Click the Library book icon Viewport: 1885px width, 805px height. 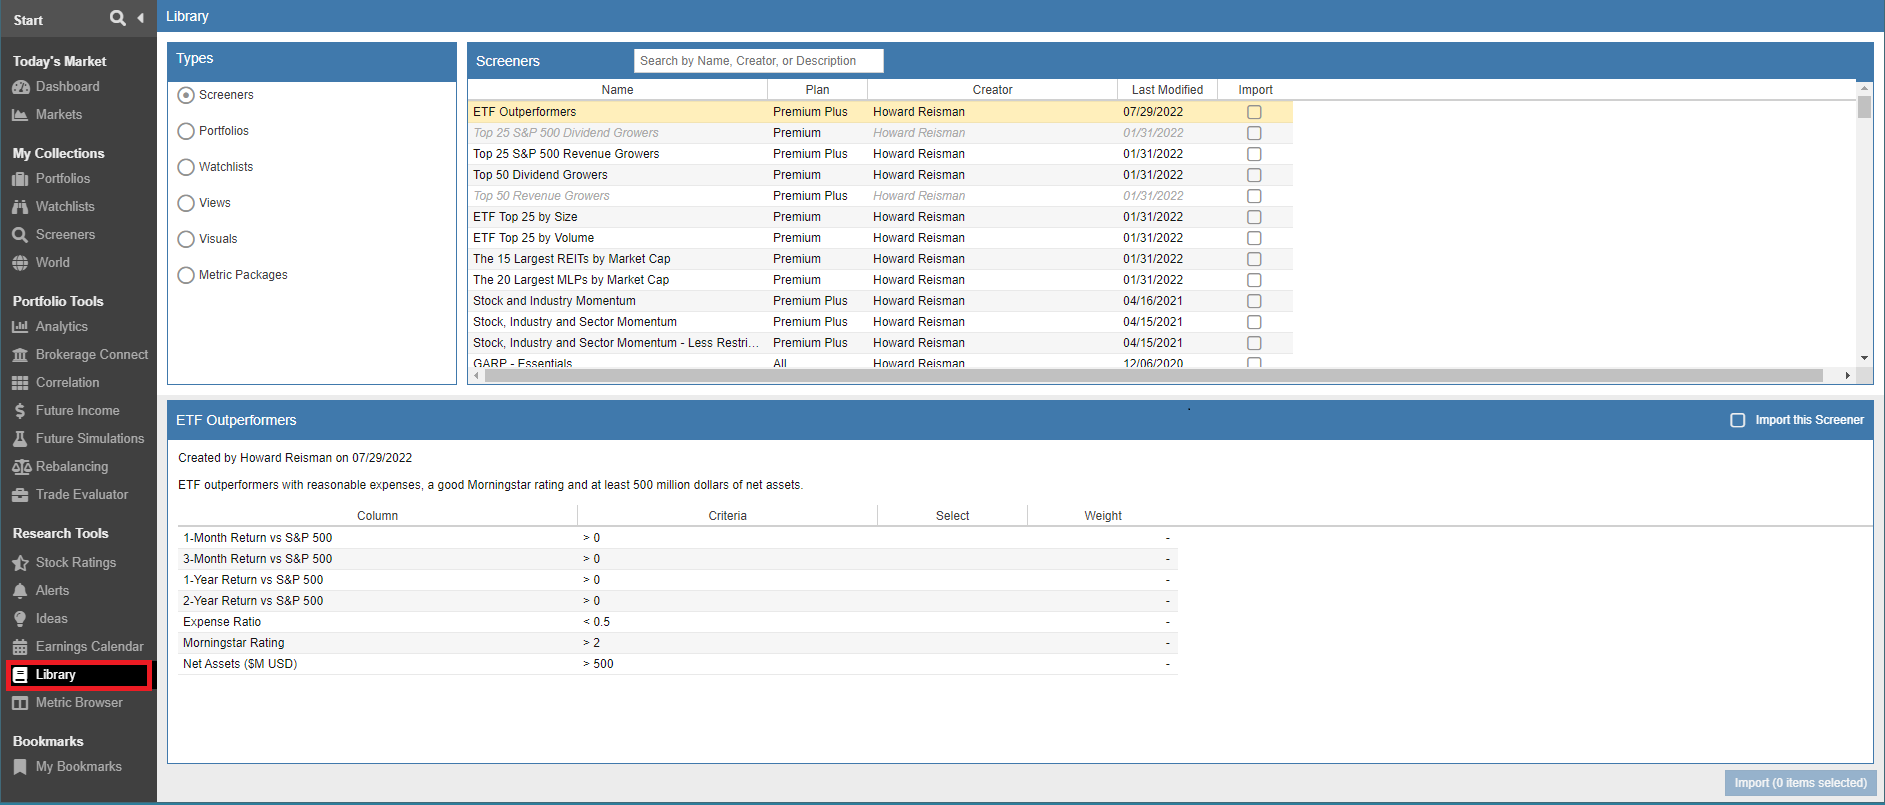click(x=20, y=675)
